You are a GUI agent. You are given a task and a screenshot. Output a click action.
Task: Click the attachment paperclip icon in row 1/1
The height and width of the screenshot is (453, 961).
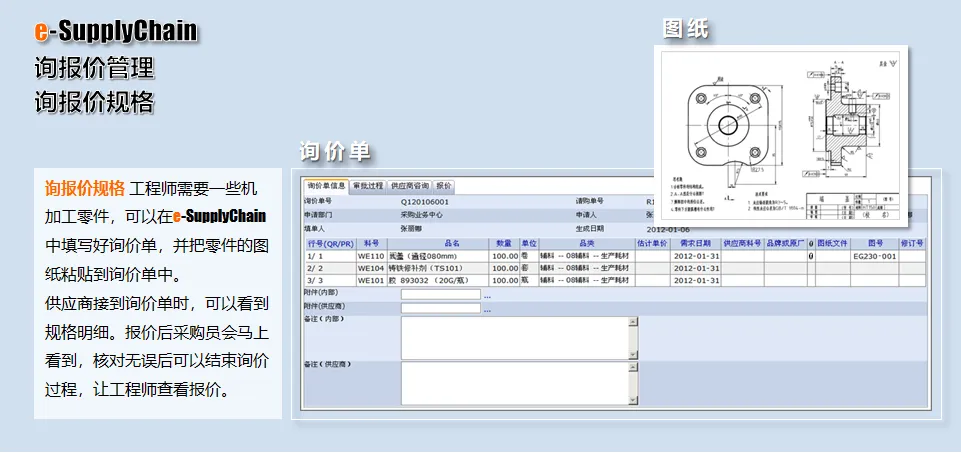click(811, 256)
